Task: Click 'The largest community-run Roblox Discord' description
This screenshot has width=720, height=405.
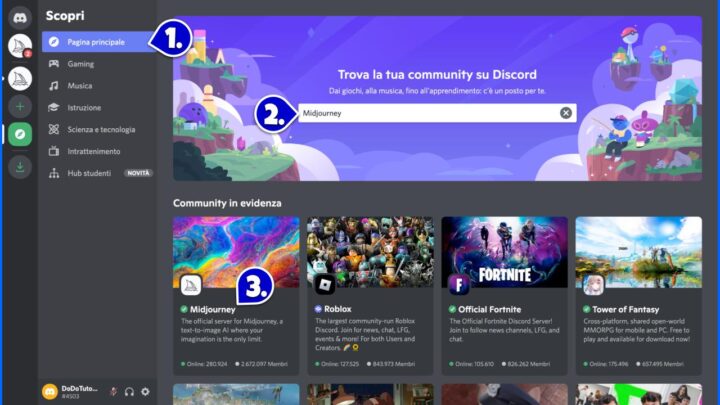Action: point(365,334)
